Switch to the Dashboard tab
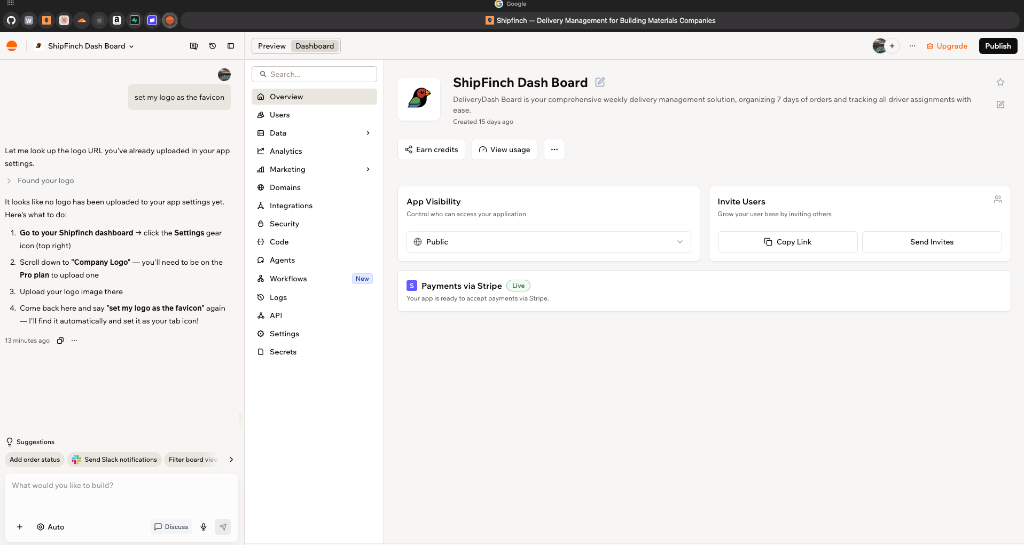Viewport: 1024px width, 545px height. coord(315,46)
